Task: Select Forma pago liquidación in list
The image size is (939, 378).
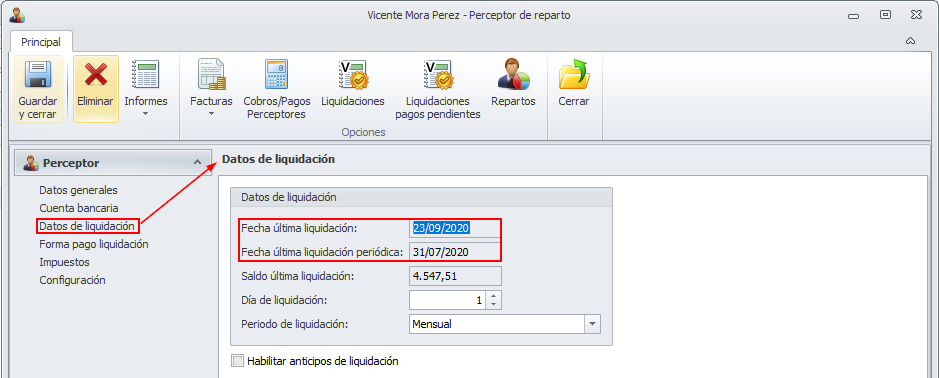Action: click(x=94, y=244)
